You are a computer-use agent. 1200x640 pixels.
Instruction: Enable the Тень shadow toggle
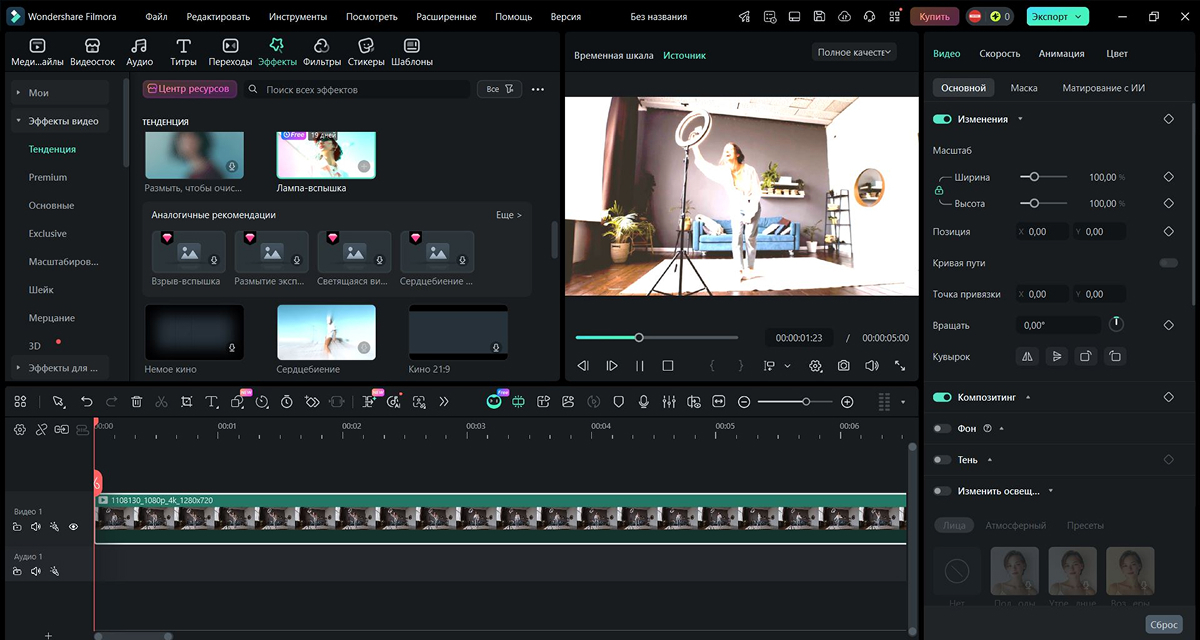pyautogui.click(x=942, y=460)
